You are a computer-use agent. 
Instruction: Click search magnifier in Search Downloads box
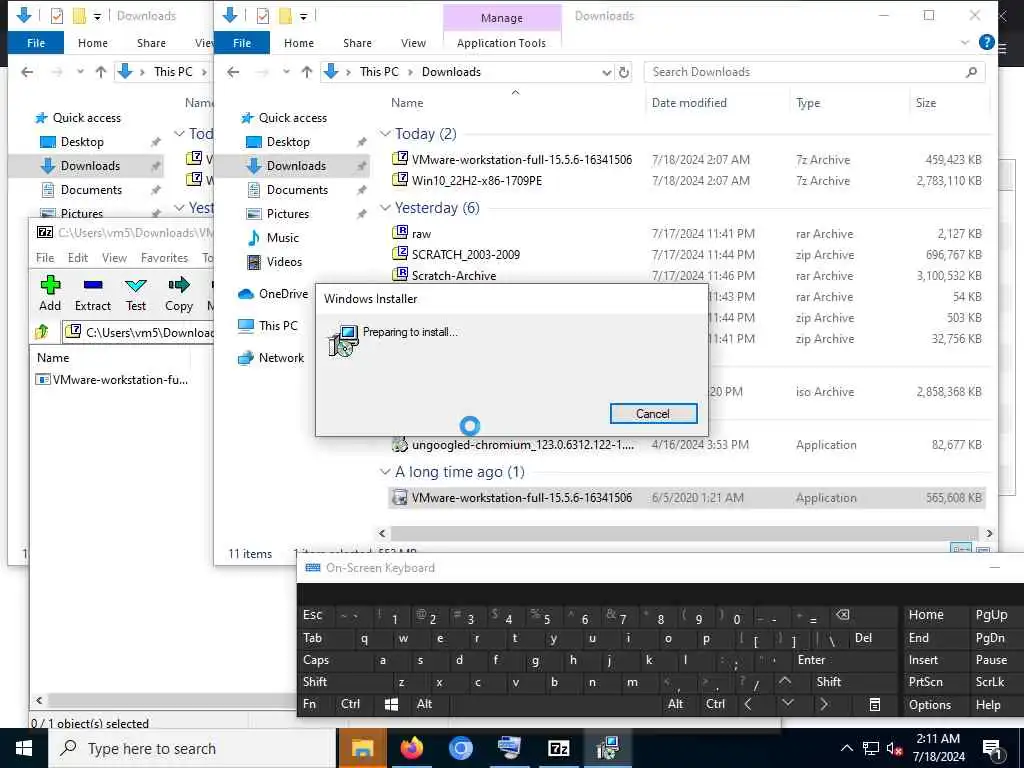tap(971, 72)
